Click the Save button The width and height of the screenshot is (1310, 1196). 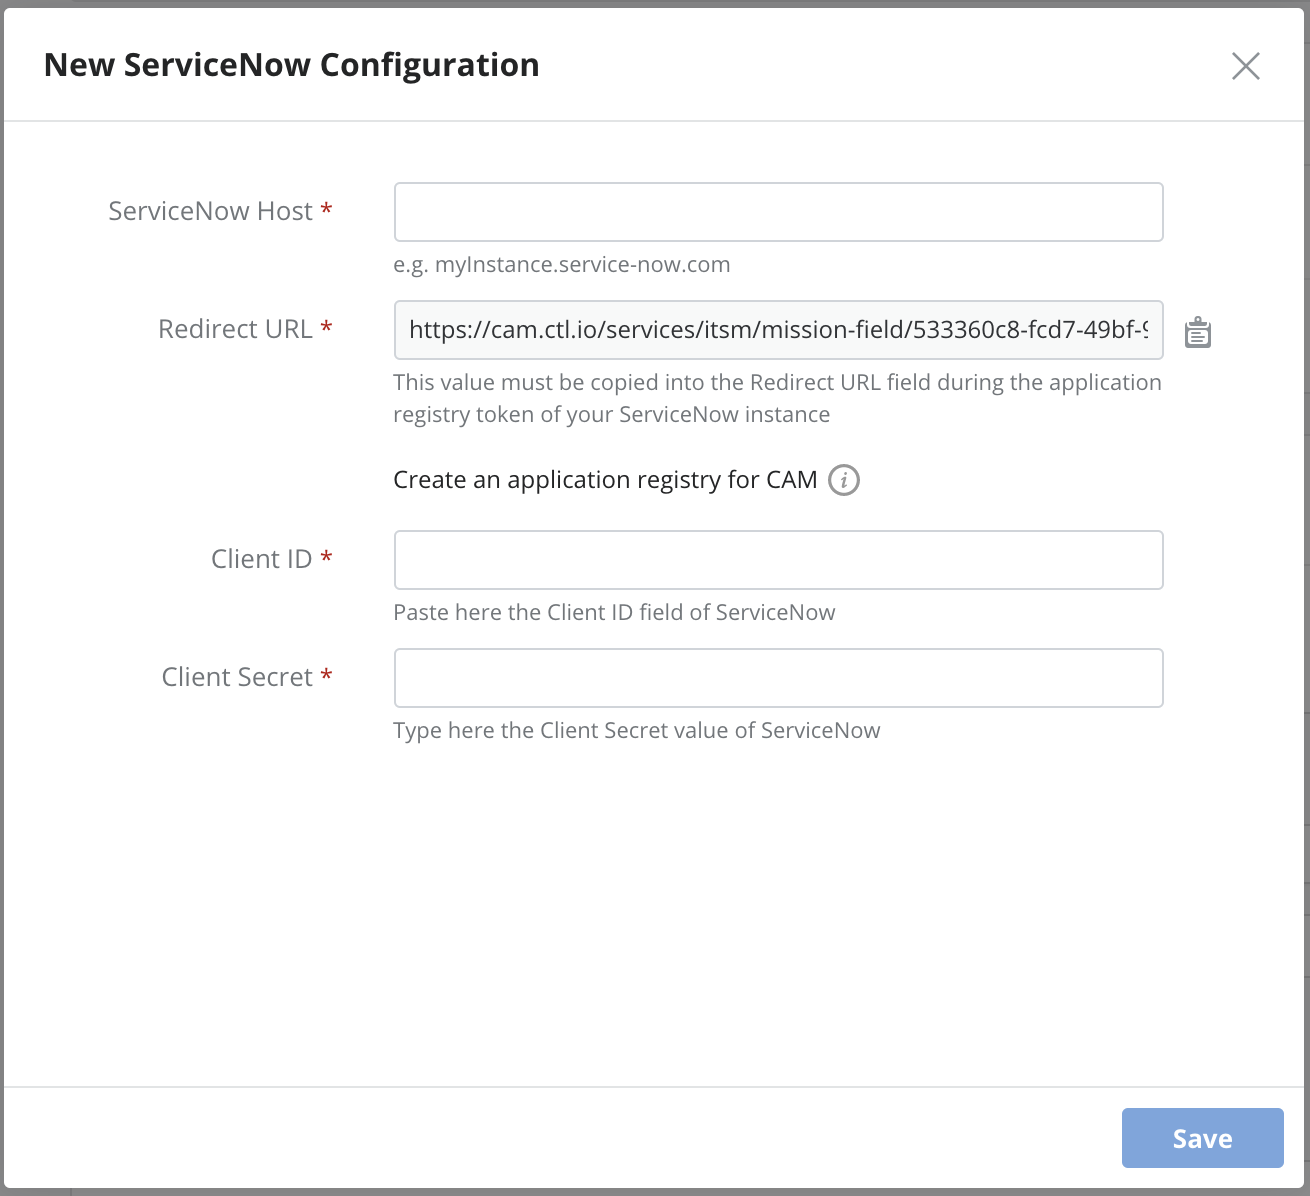pos(1202,1138)
